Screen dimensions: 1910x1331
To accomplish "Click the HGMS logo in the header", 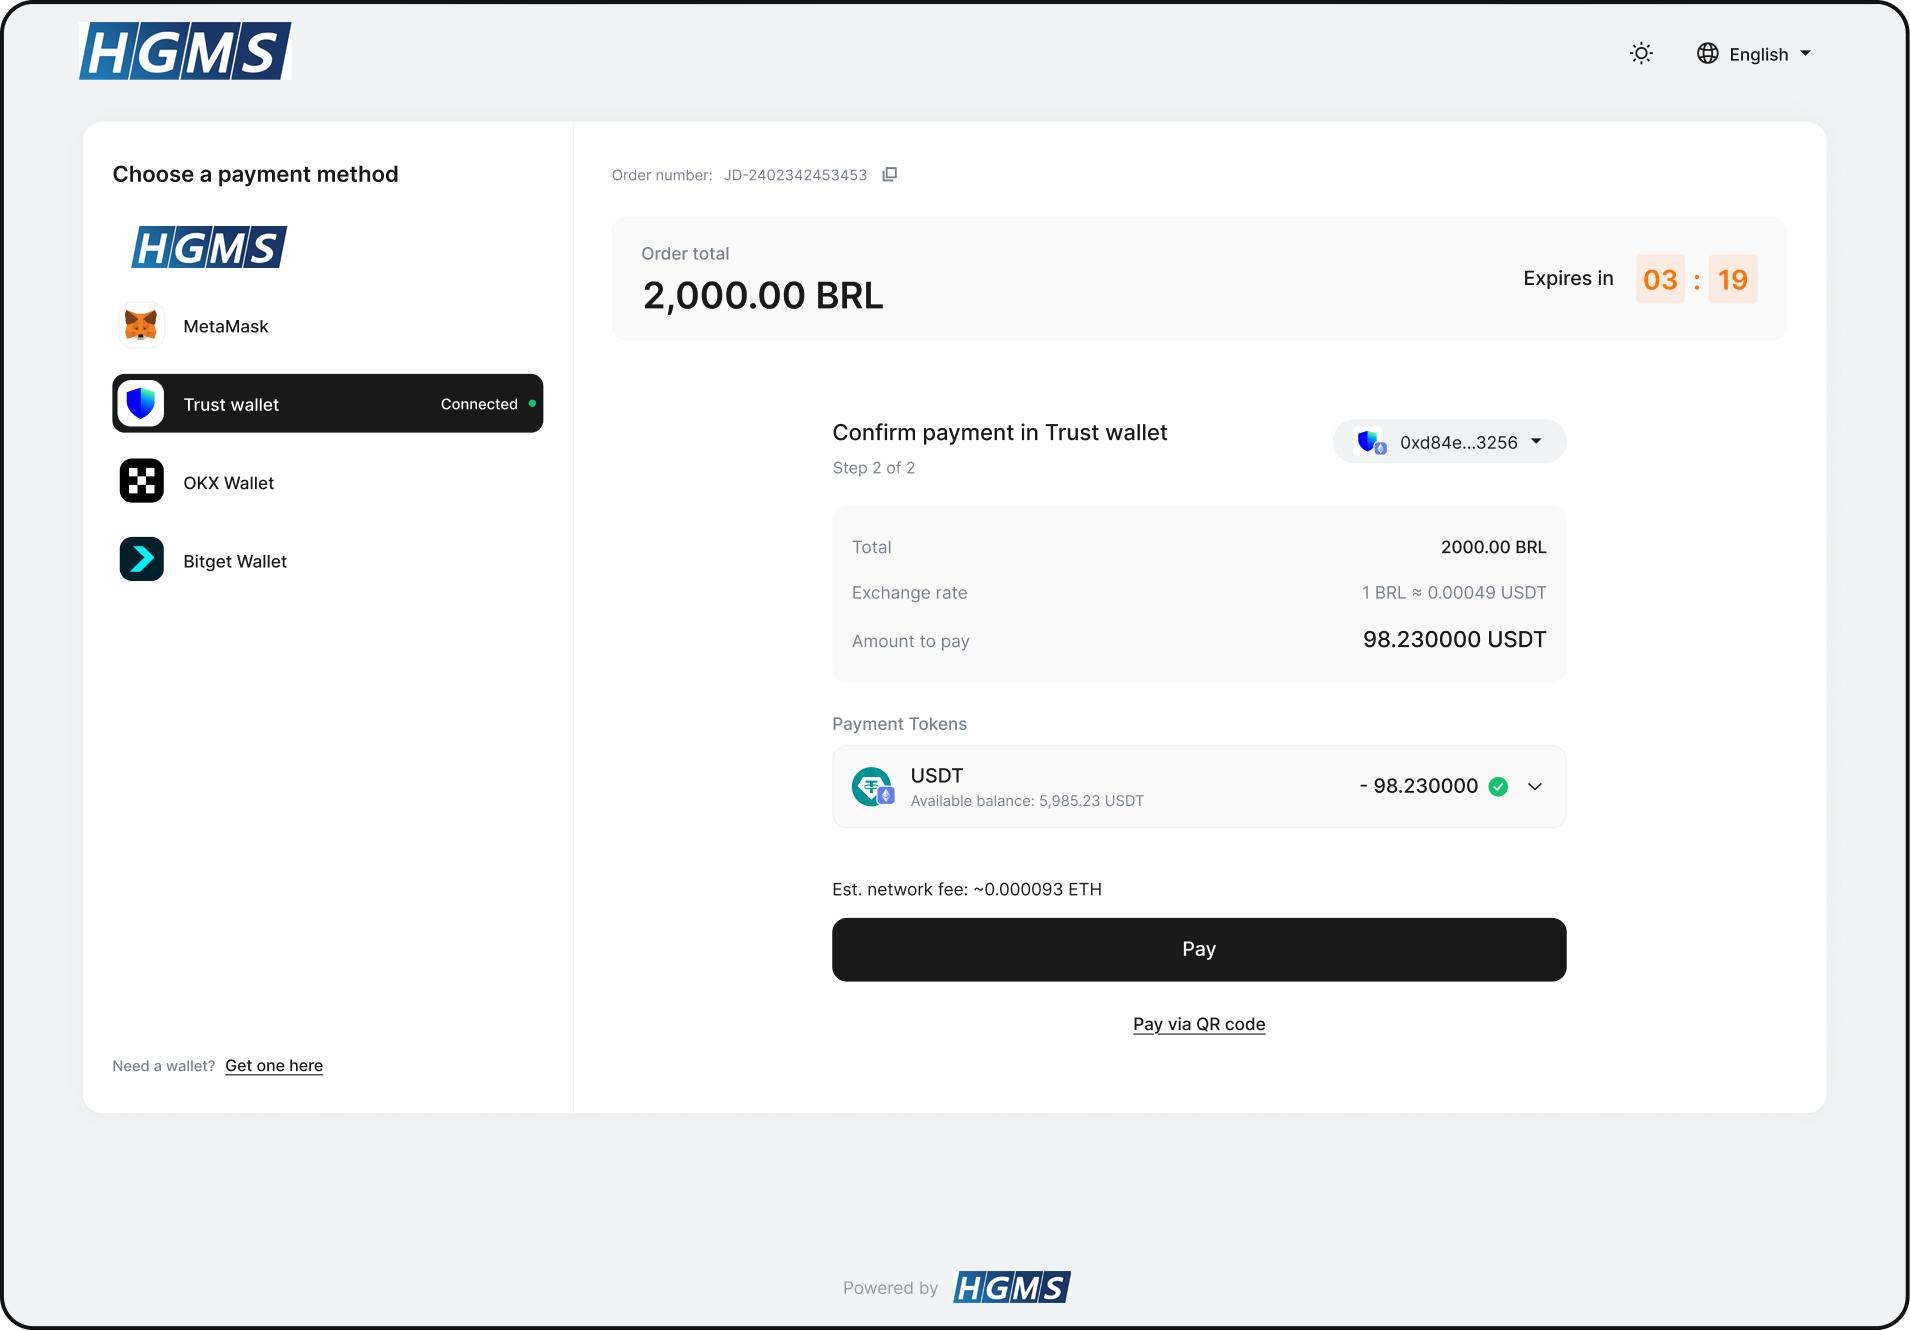I will 185,51.
